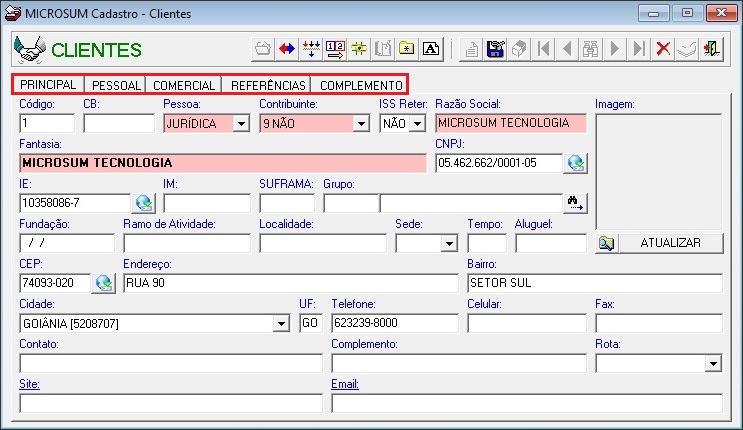Click the Email link label
743x430 pixels.
(x=345, y=384)
